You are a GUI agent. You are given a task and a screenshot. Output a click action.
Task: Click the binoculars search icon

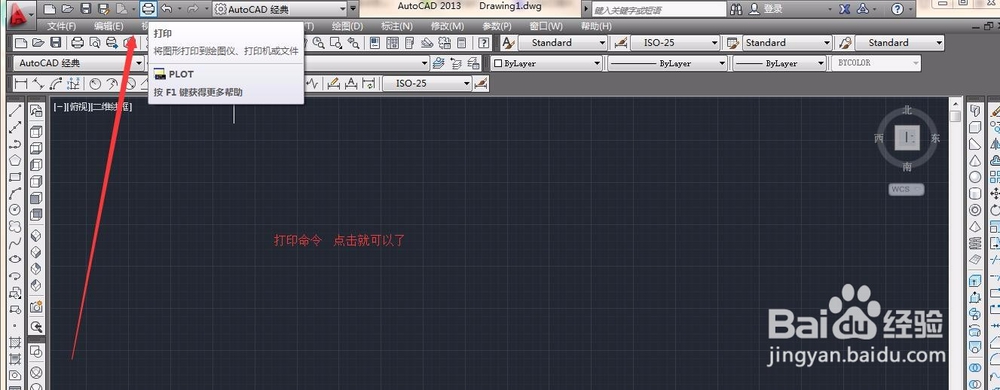click(x=737, y=9)
